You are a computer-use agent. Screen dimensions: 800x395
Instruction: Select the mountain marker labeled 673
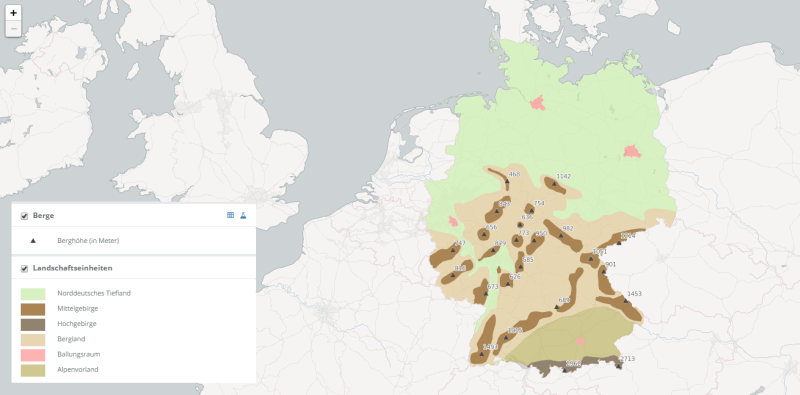[486, 293]
